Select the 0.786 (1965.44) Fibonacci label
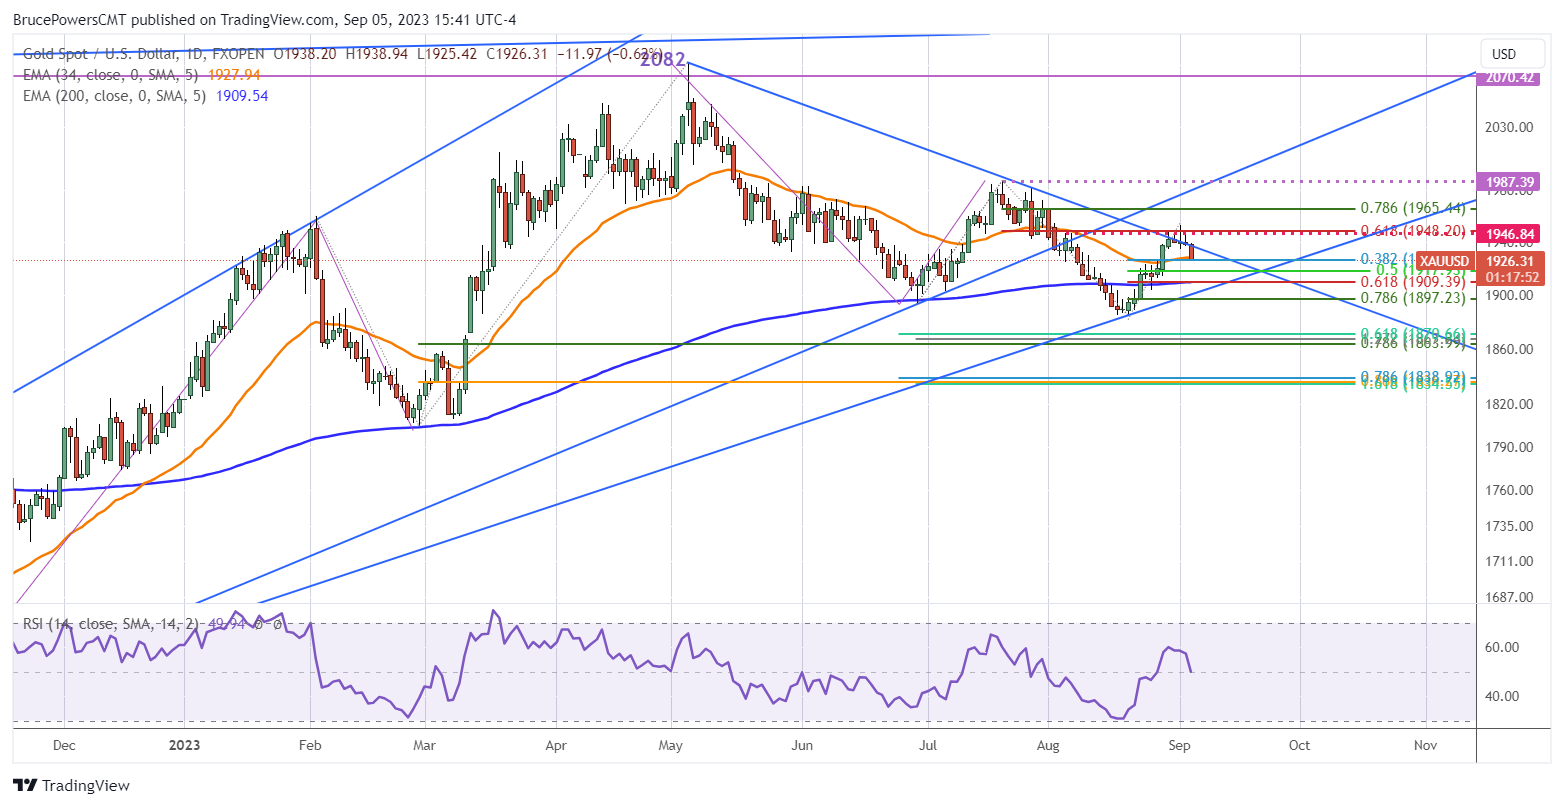 1411,209
